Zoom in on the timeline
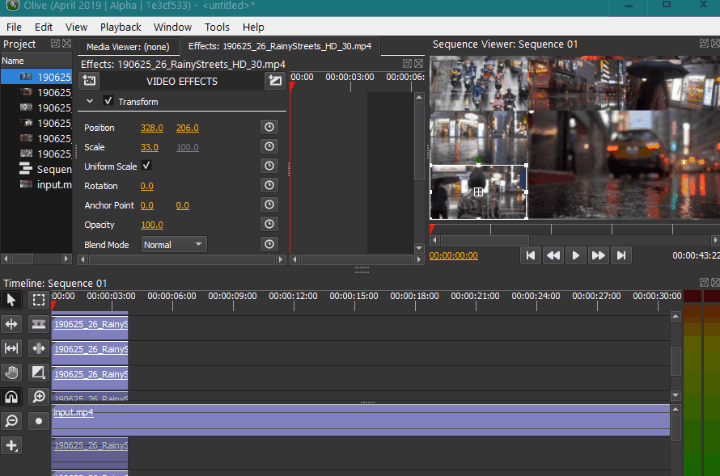This screenshot has height=476, width=720. (38, 397)
